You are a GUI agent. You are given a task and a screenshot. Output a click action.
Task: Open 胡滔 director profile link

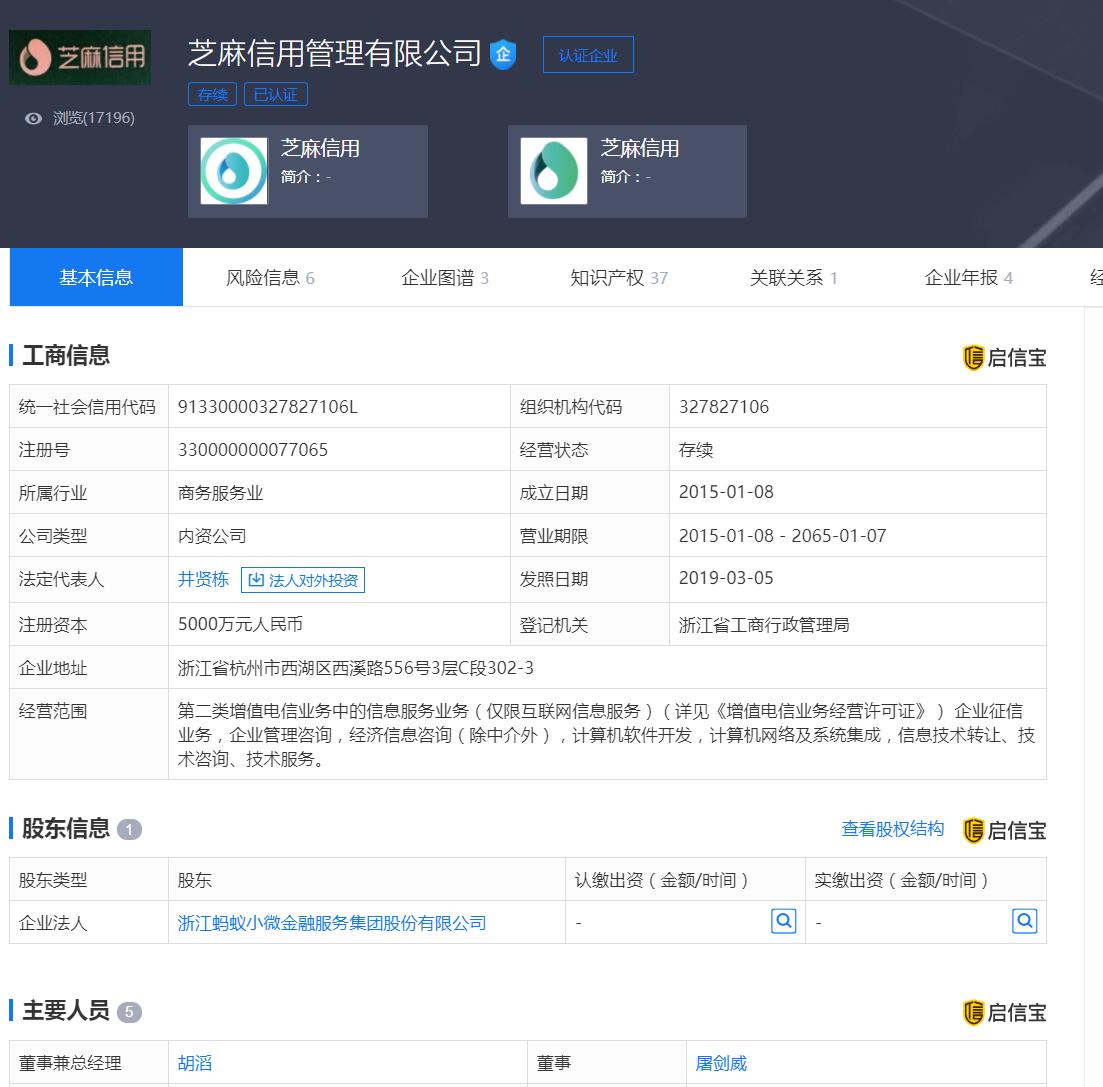click(x=195, y=1063)
